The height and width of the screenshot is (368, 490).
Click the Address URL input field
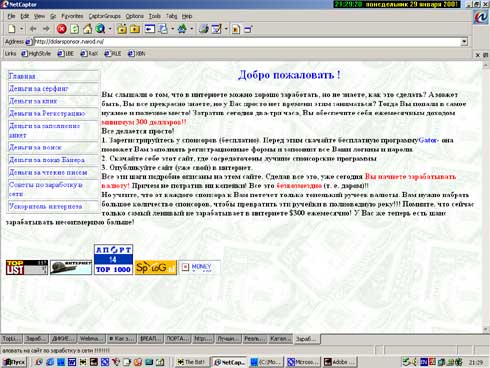point(247,42)
